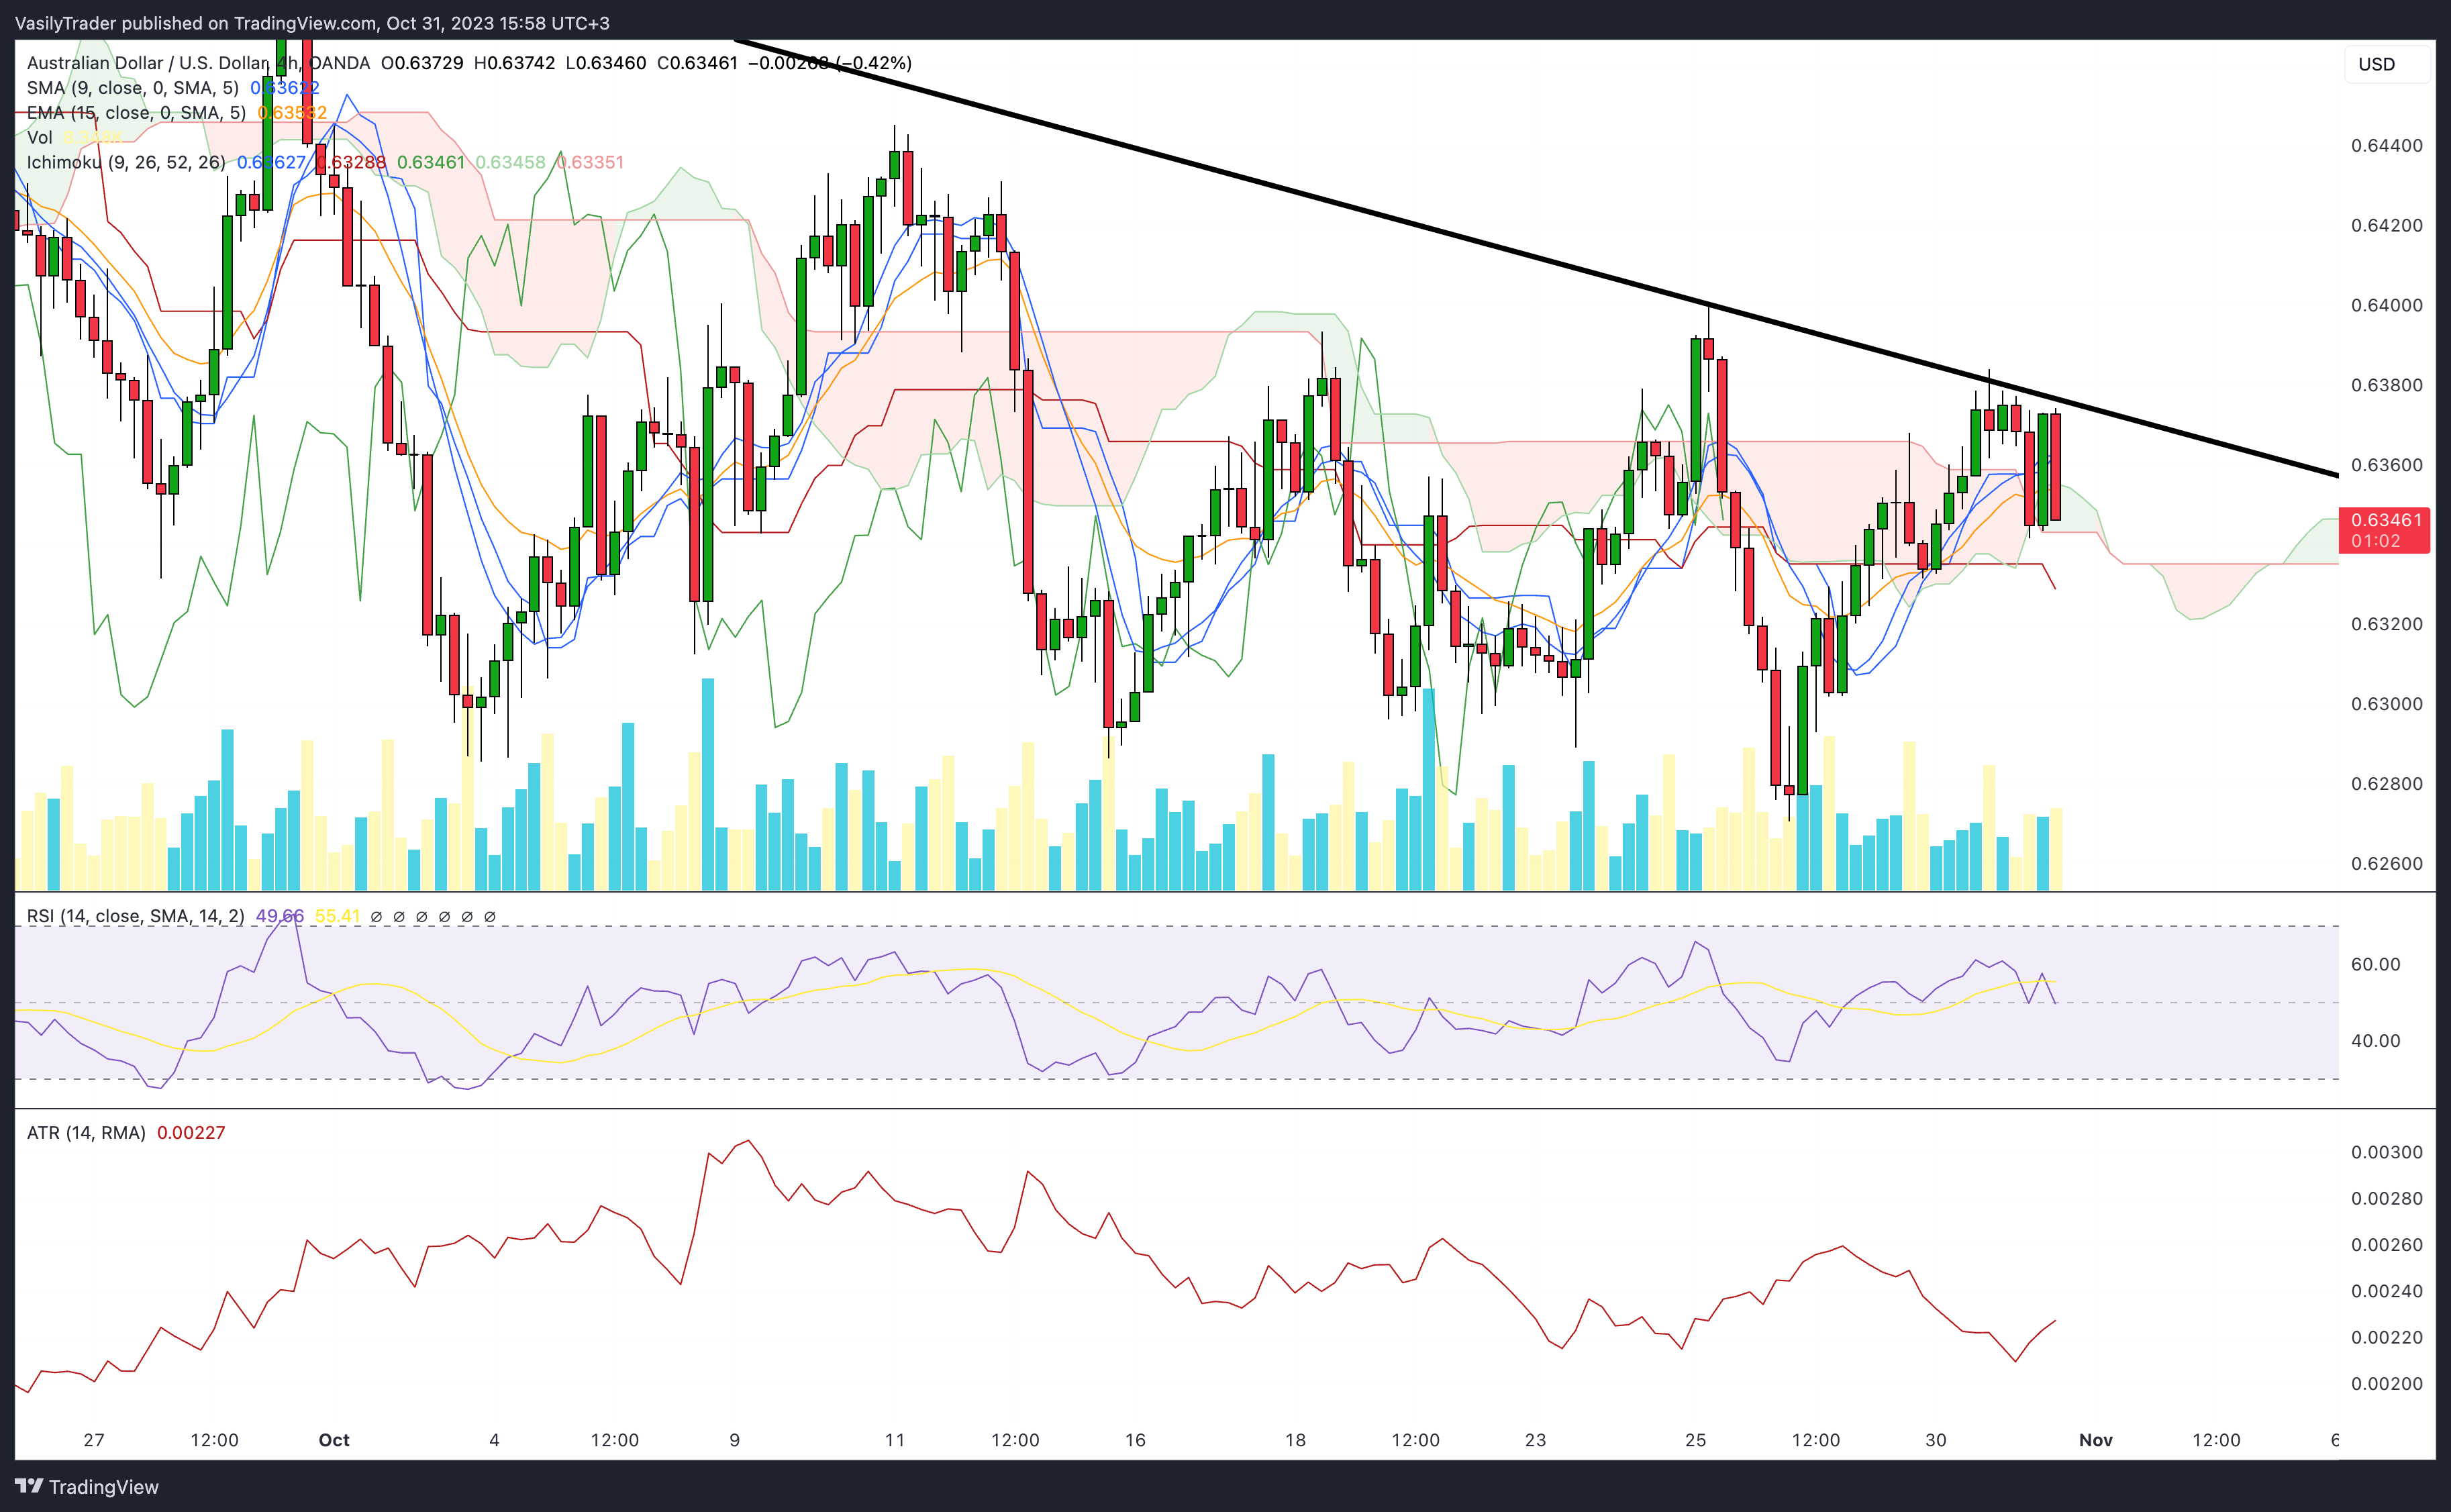
Task: Click the 0.63600 price axis label
Action: click(2387, 466)
